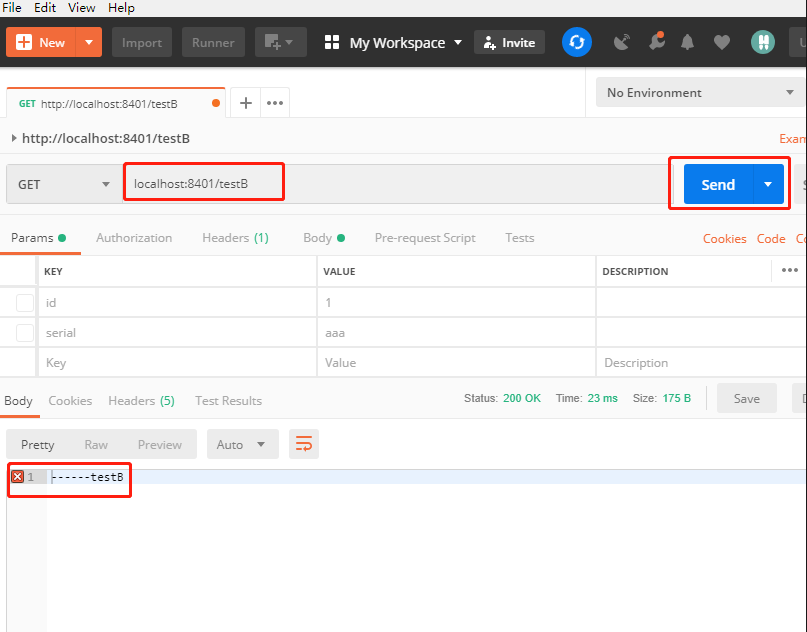The image size is (807, 632).
Task: Toggle the checkbox for serial param
Action: click(x=25, y=332)
